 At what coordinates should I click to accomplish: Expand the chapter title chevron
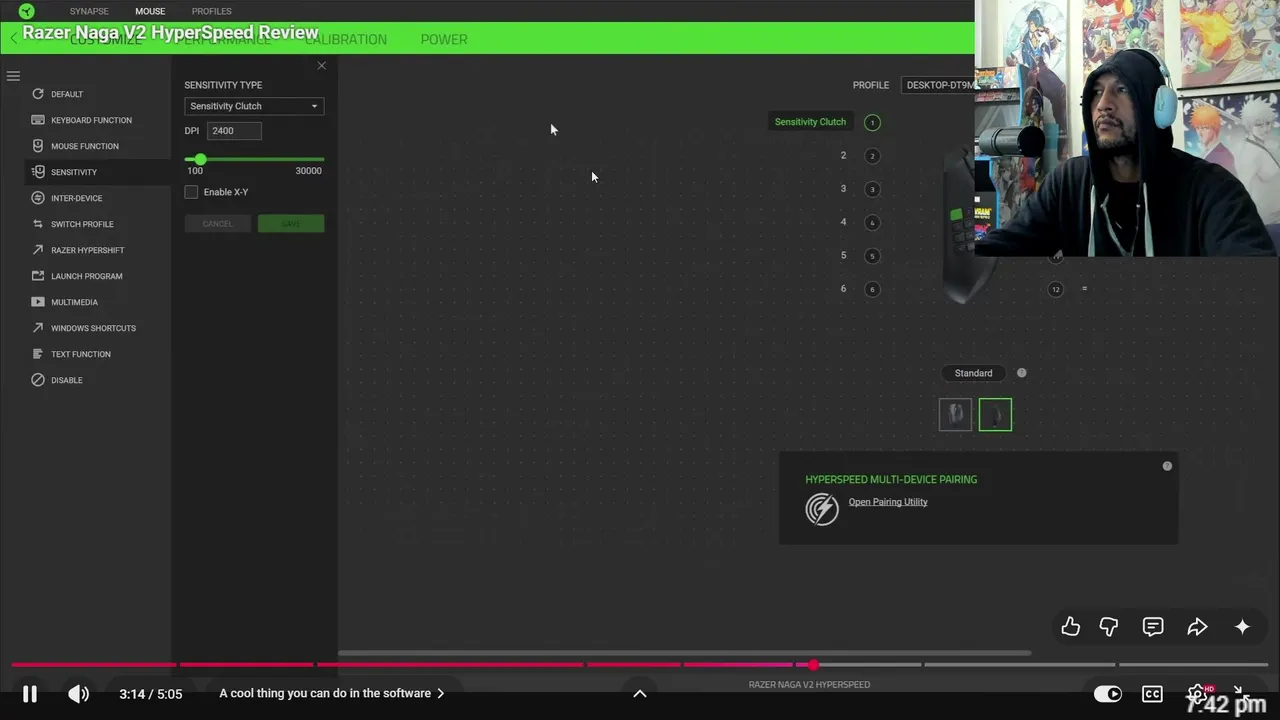(440, 693)
